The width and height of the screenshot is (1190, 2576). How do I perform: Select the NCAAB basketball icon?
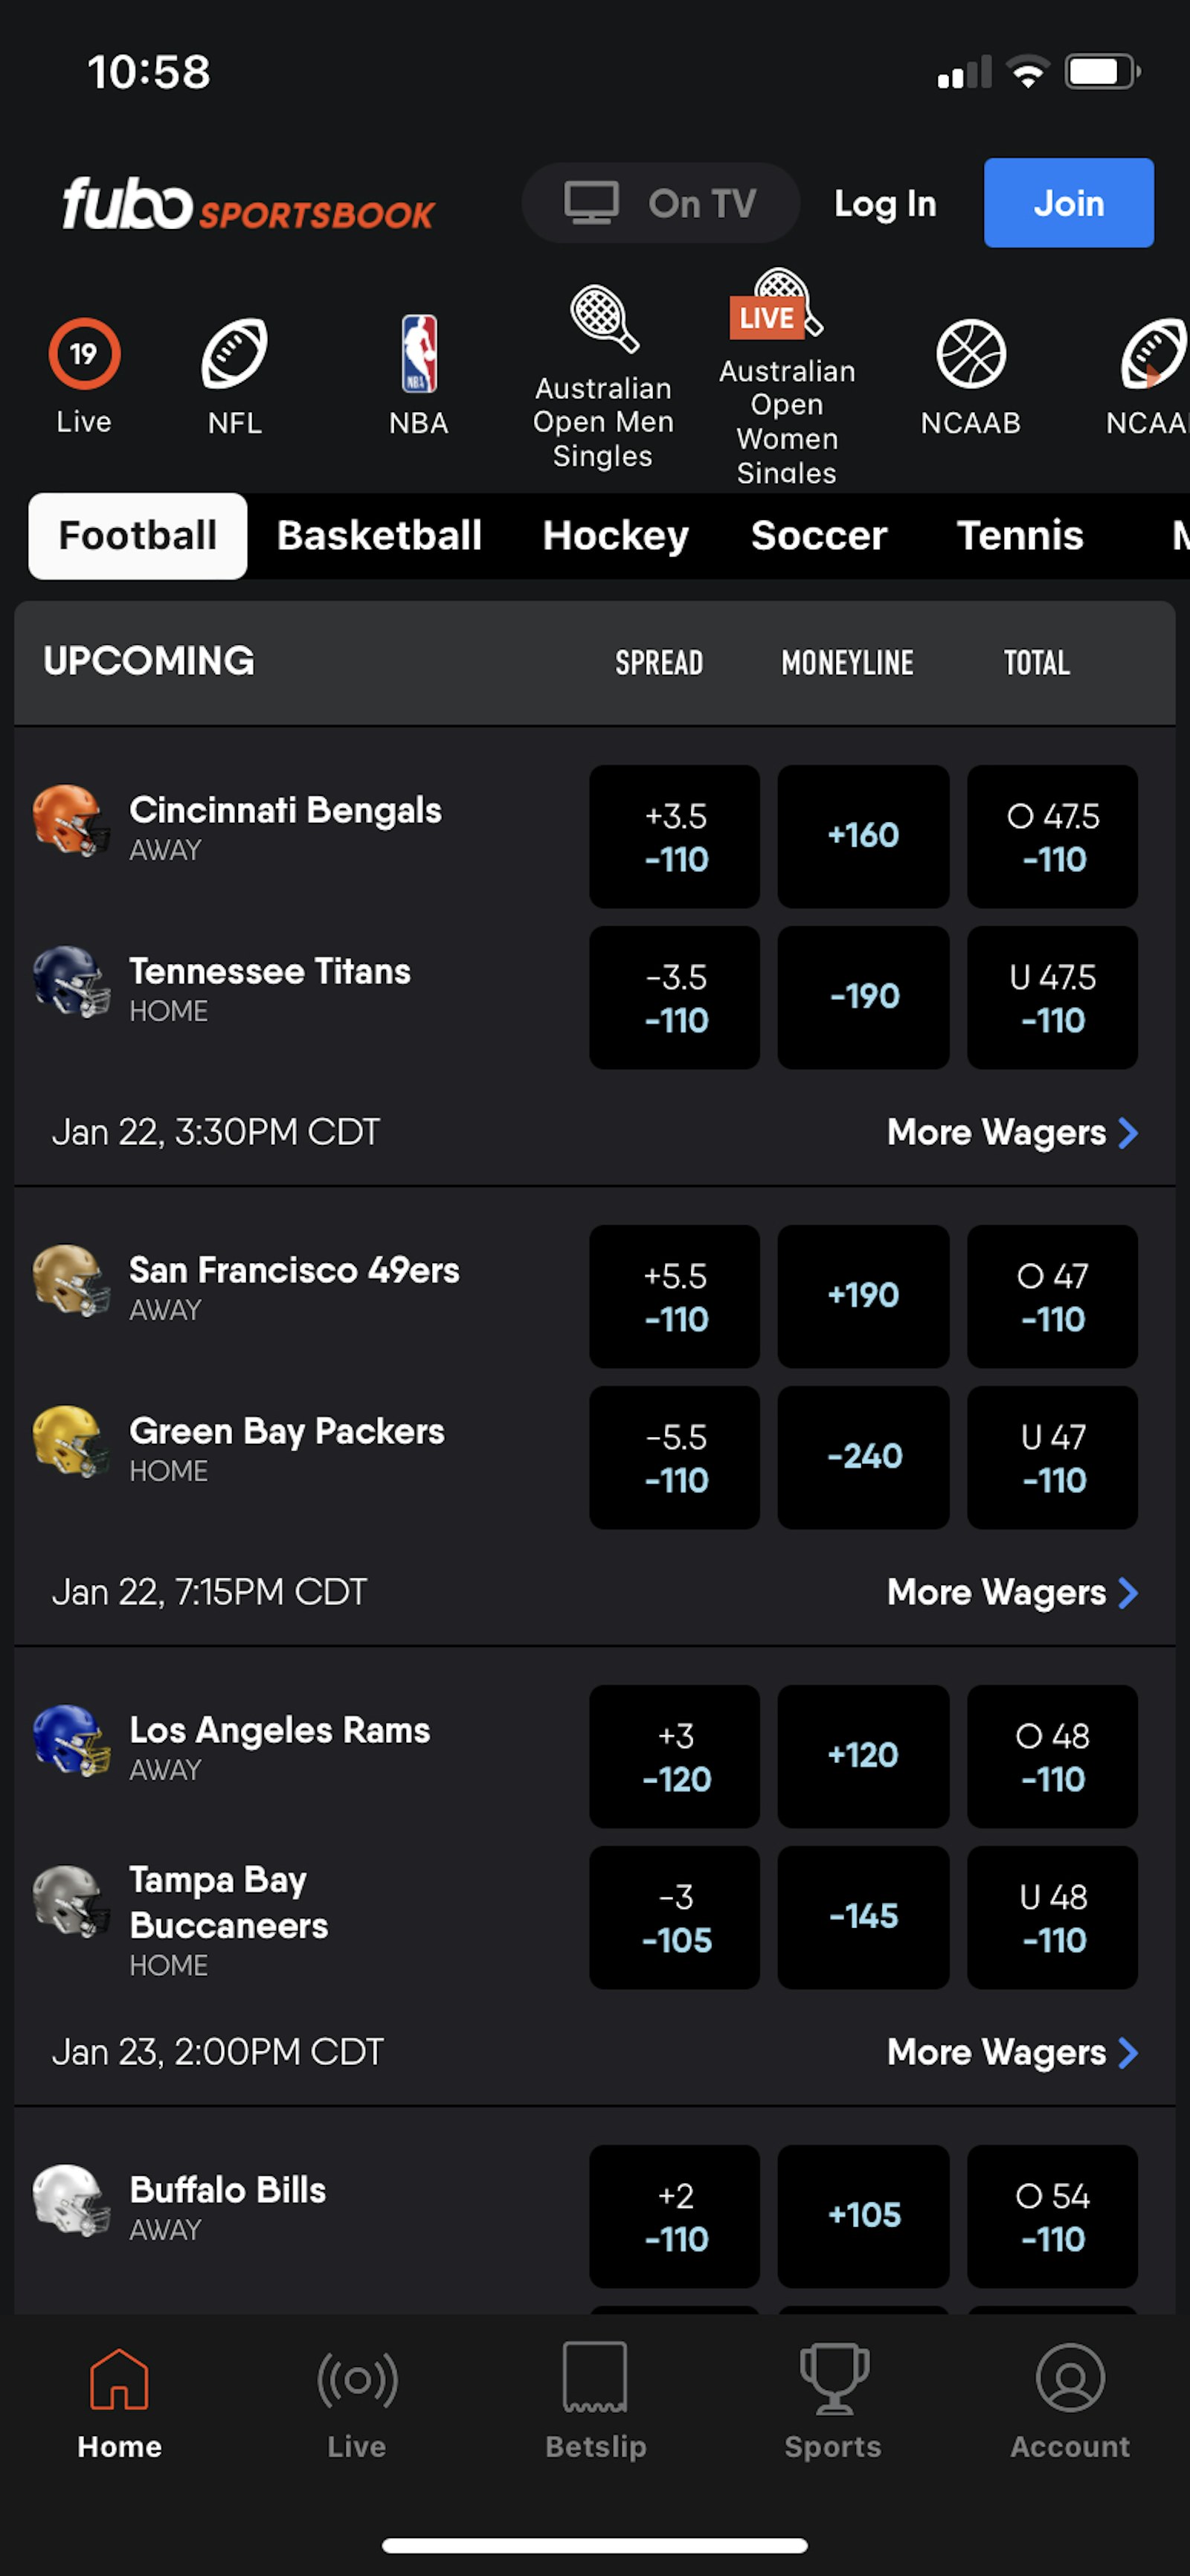(x=970, y=355)
